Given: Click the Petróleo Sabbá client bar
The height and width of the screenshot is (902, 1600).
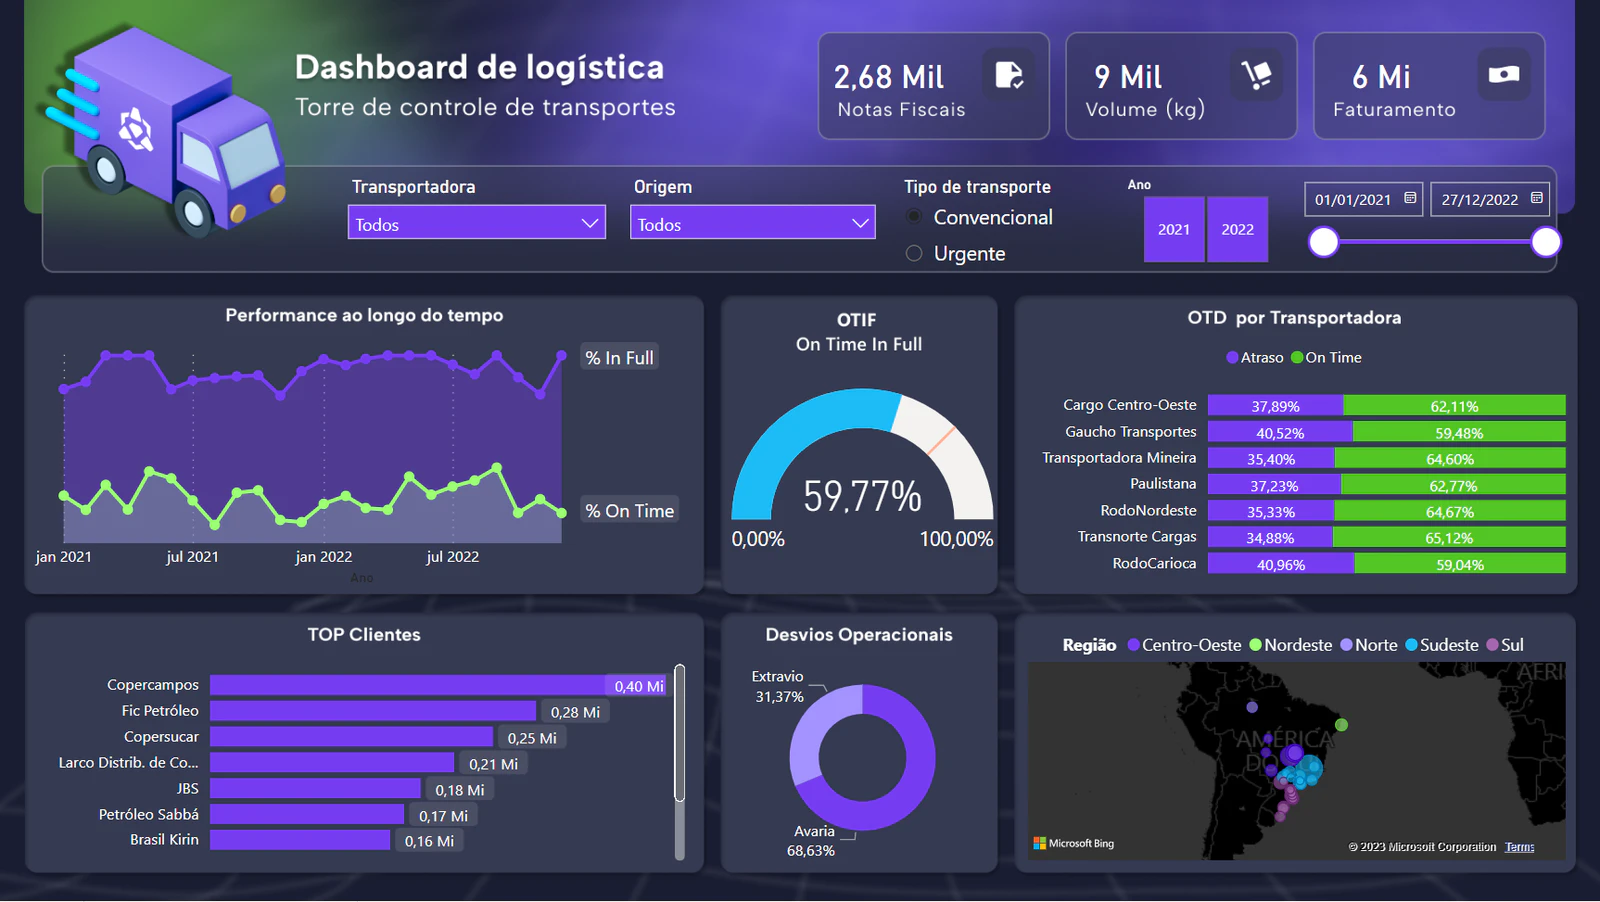Looking at the screenshot, I should pyautogui.click(x=307, y=815).
